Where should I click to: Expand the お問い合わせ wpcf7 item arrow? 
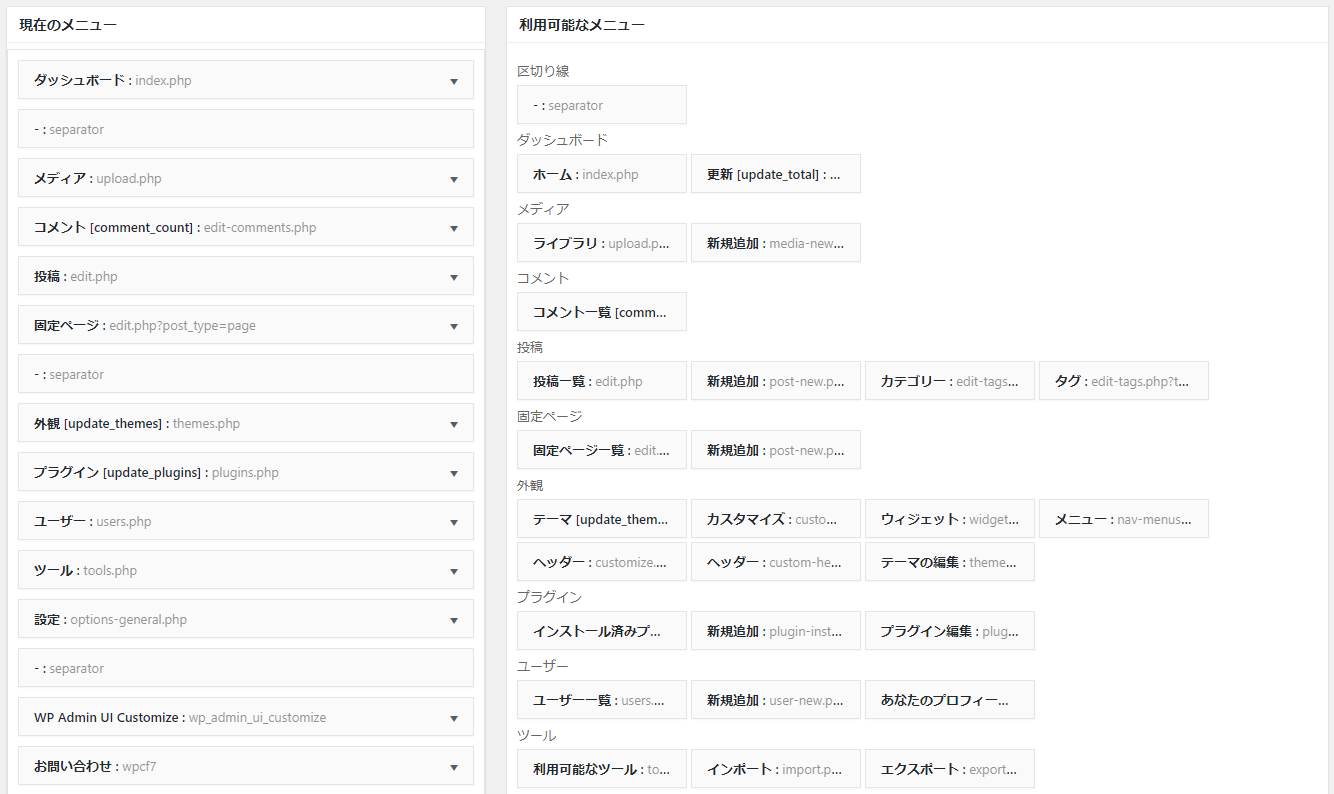coord(454,767)
